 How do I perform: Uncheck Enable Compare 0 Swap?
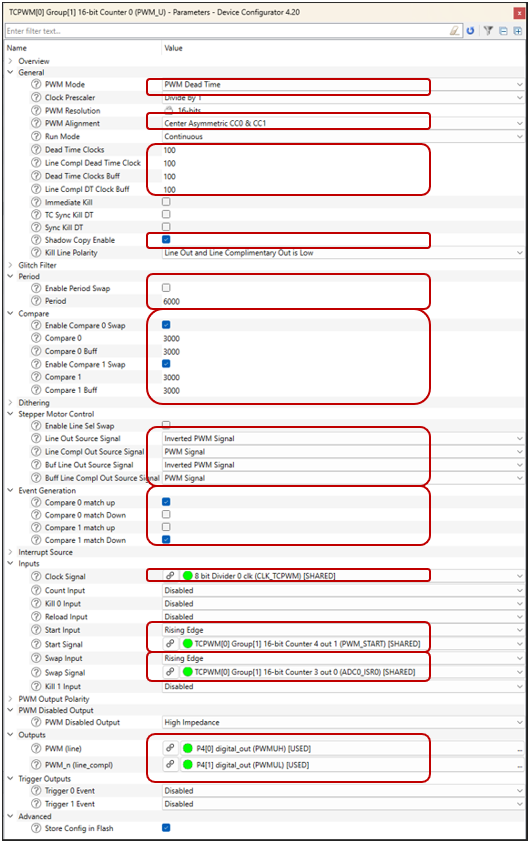[x=166, y=325]
